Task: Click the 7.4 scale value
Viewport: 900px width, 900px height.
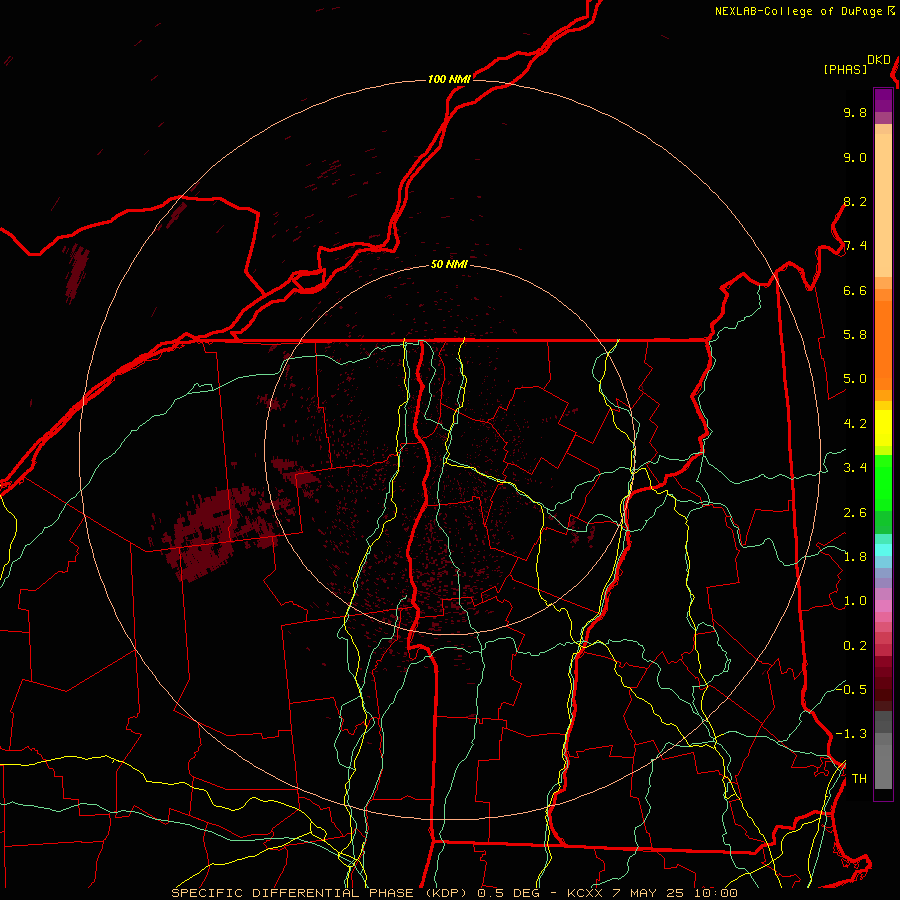Action: click(855, 246)
